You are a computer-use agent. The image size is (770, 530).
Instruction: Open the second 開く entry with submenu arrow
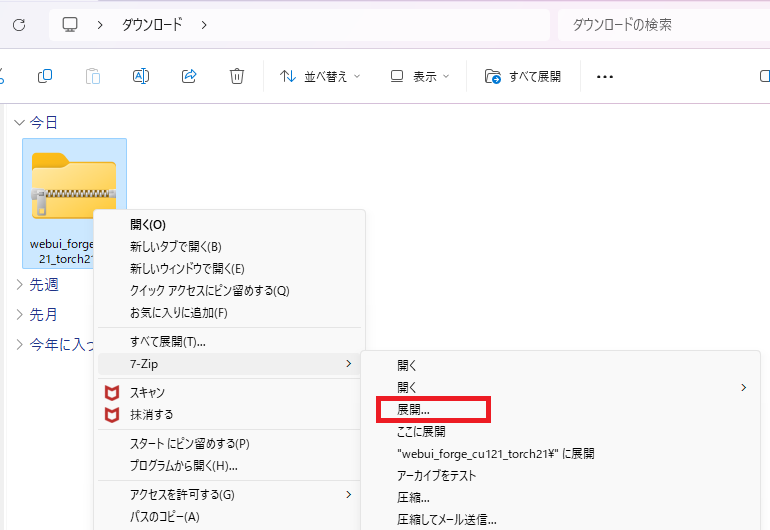560,388
